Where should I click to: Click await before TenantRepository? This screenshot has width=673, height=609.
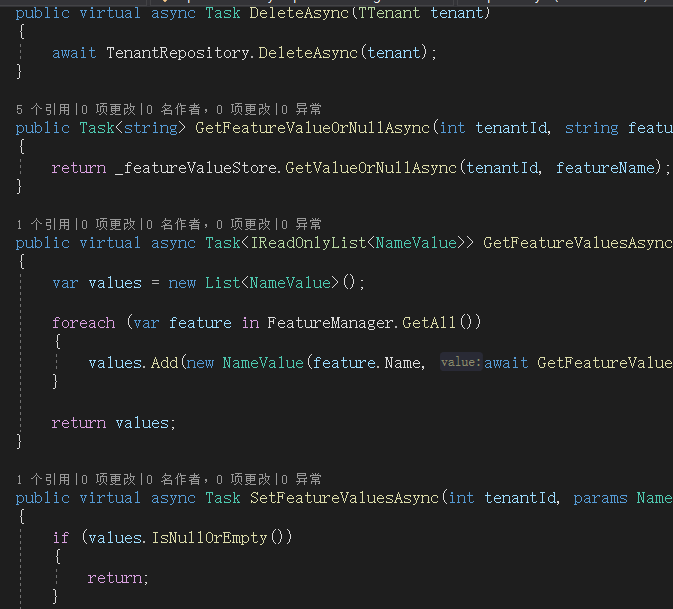tap(74, 53)
